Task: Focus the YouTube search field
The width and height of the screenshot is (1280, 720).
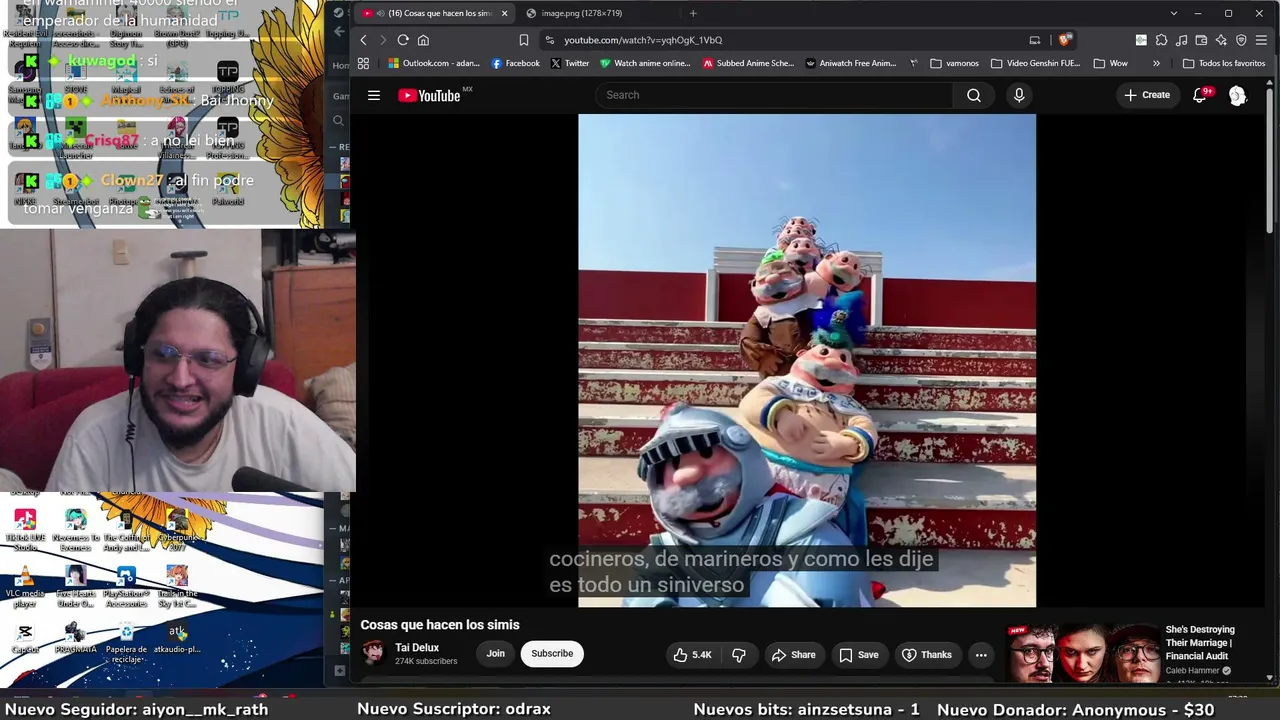Action: coord(776,95)
